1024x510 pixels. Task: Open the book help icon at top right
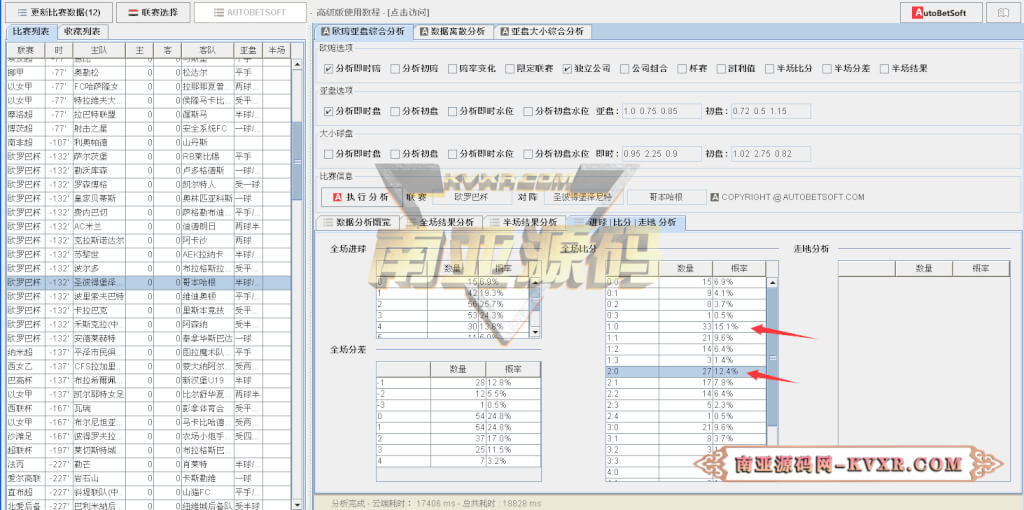[x=1002, y=12]
